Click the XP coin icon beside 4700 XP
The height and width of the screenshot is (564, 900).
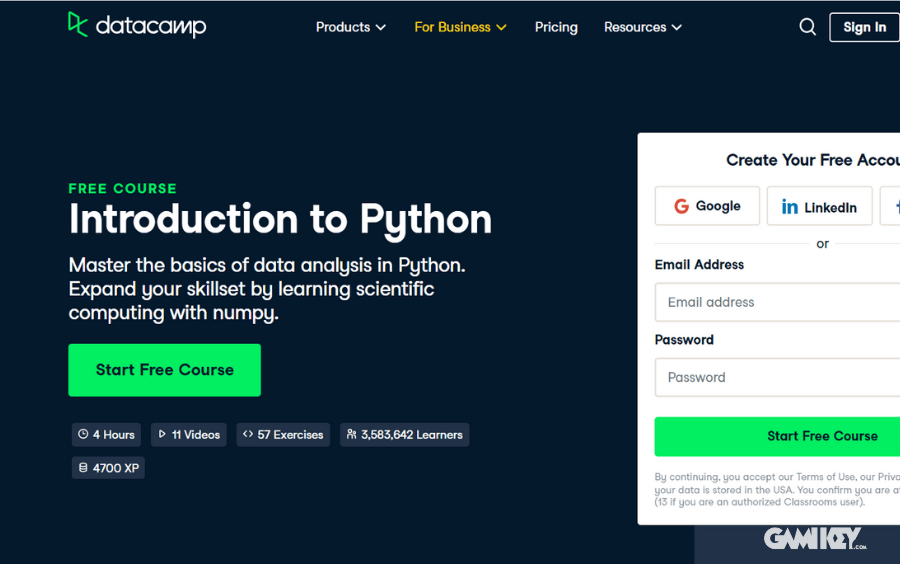tap(83, 468)
